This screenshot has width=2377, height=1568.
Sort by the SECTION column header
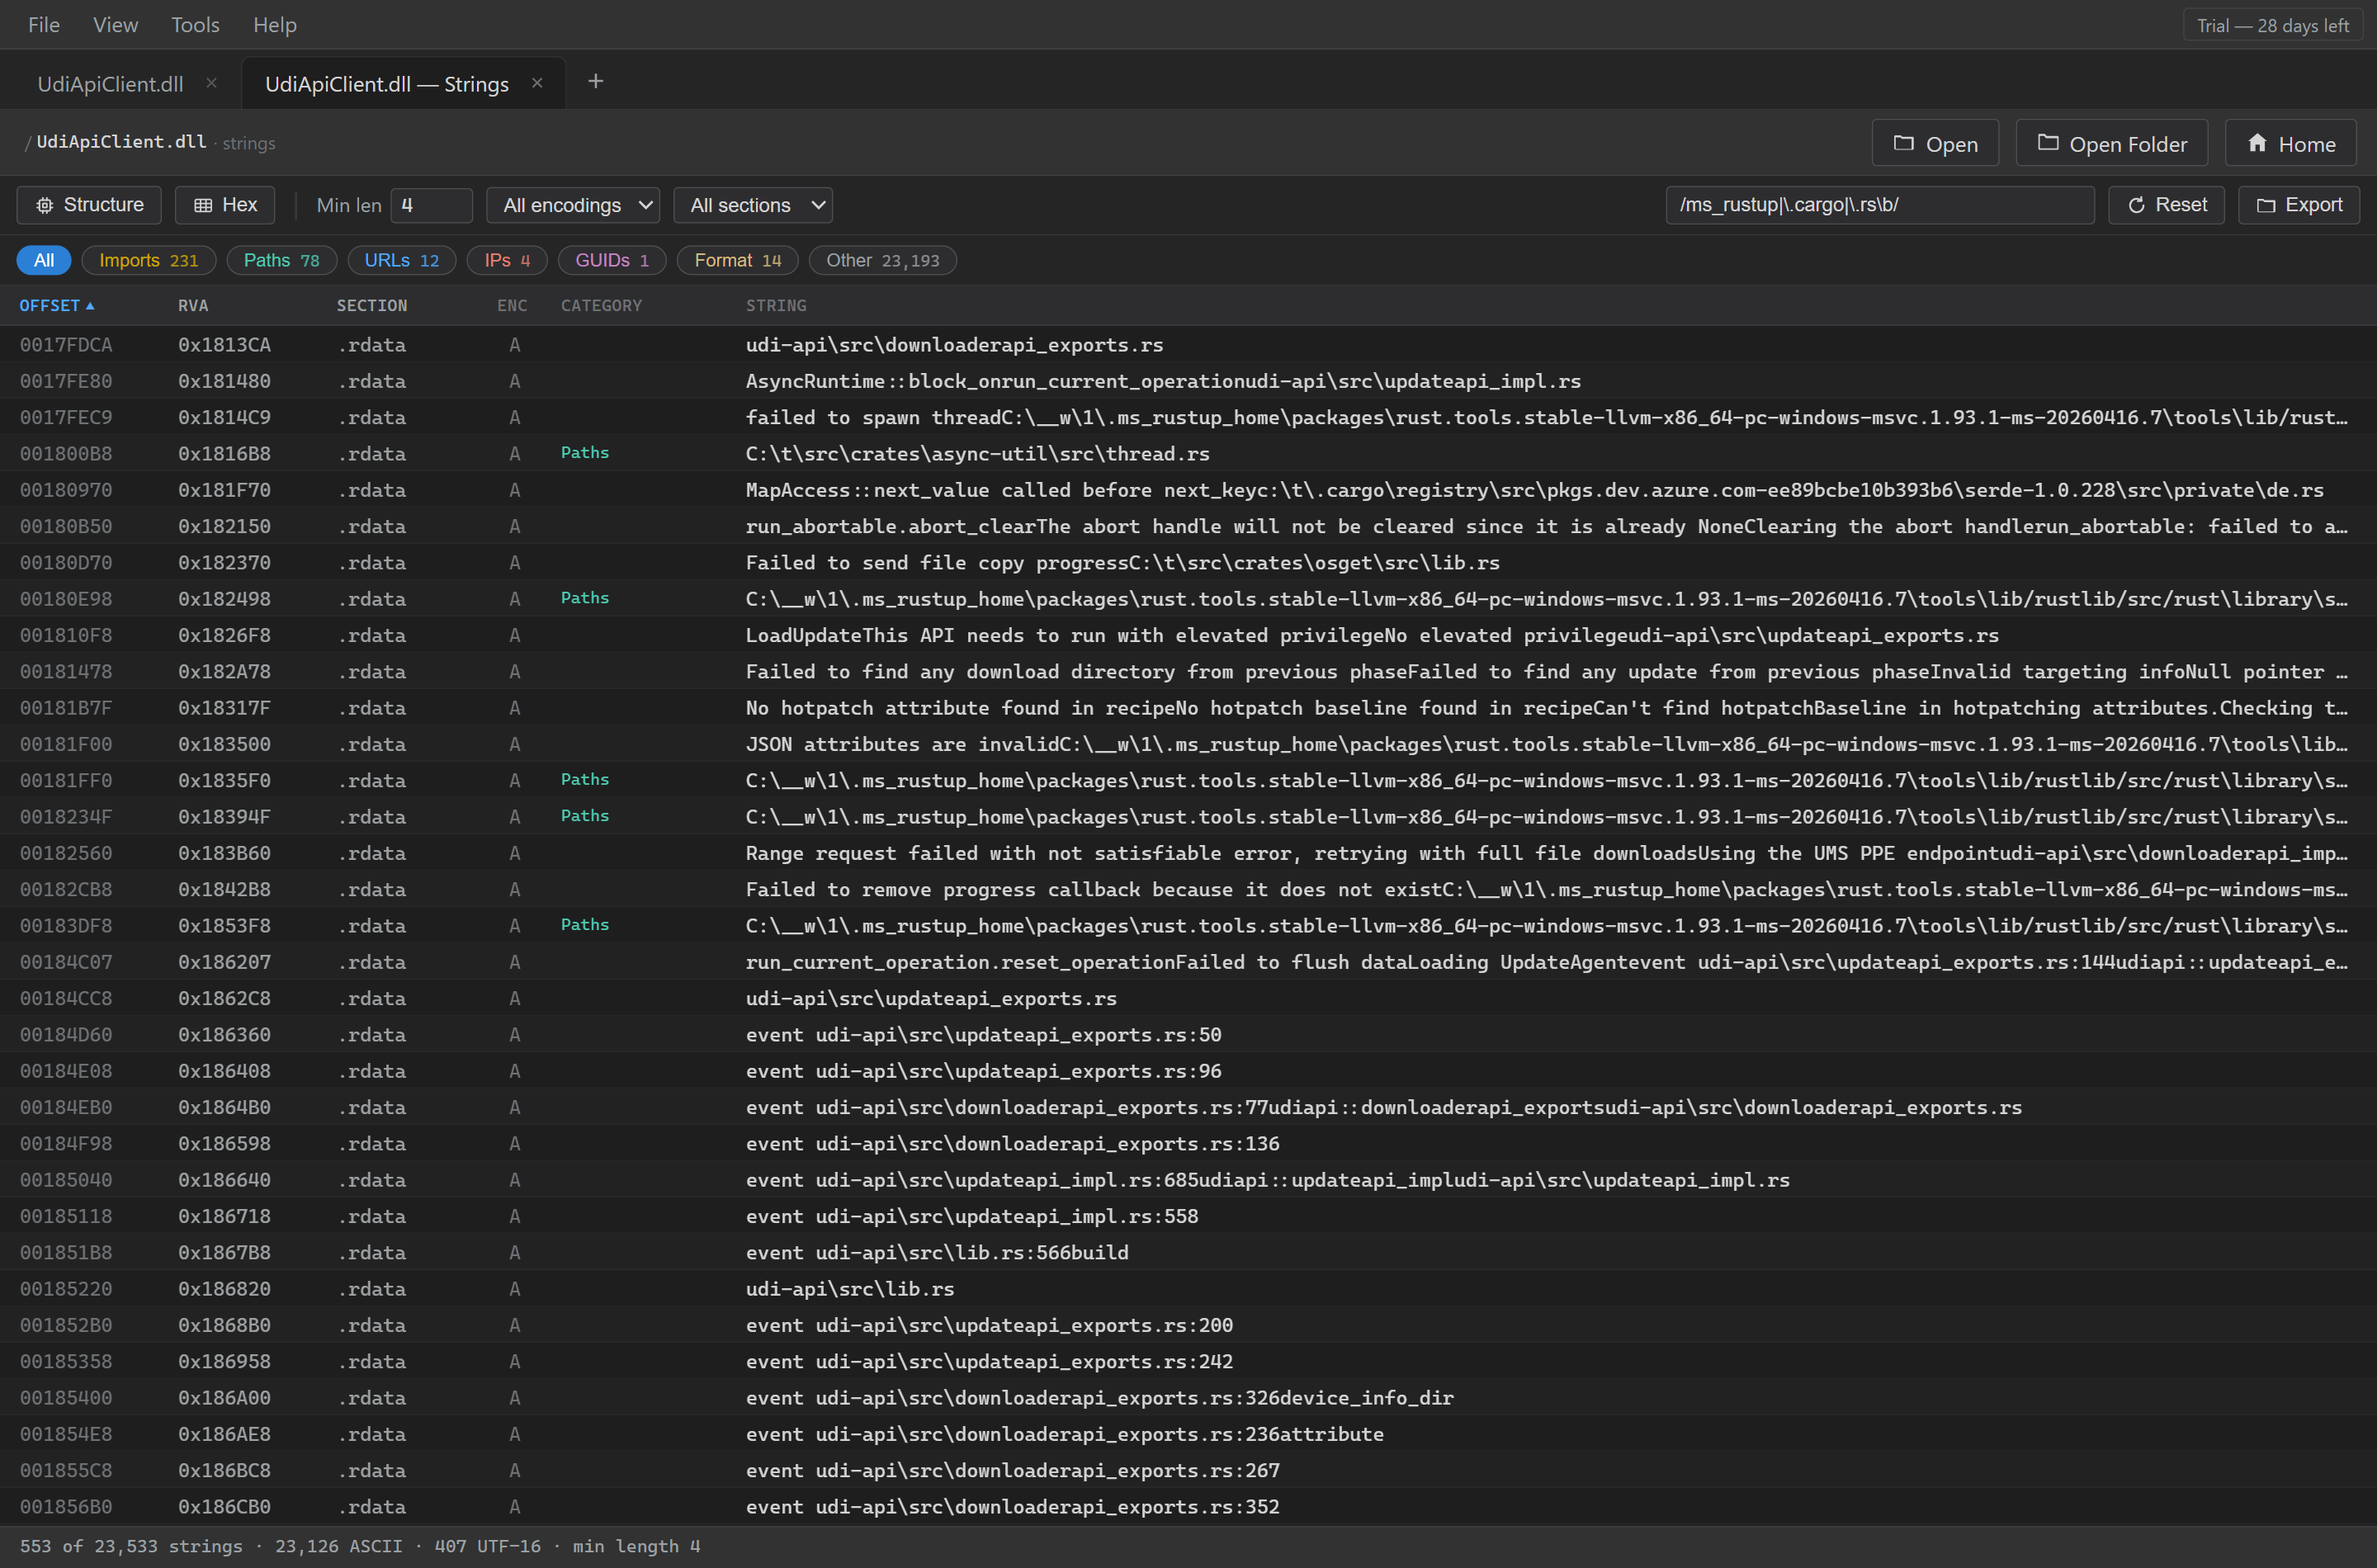(x=372, y=306)
